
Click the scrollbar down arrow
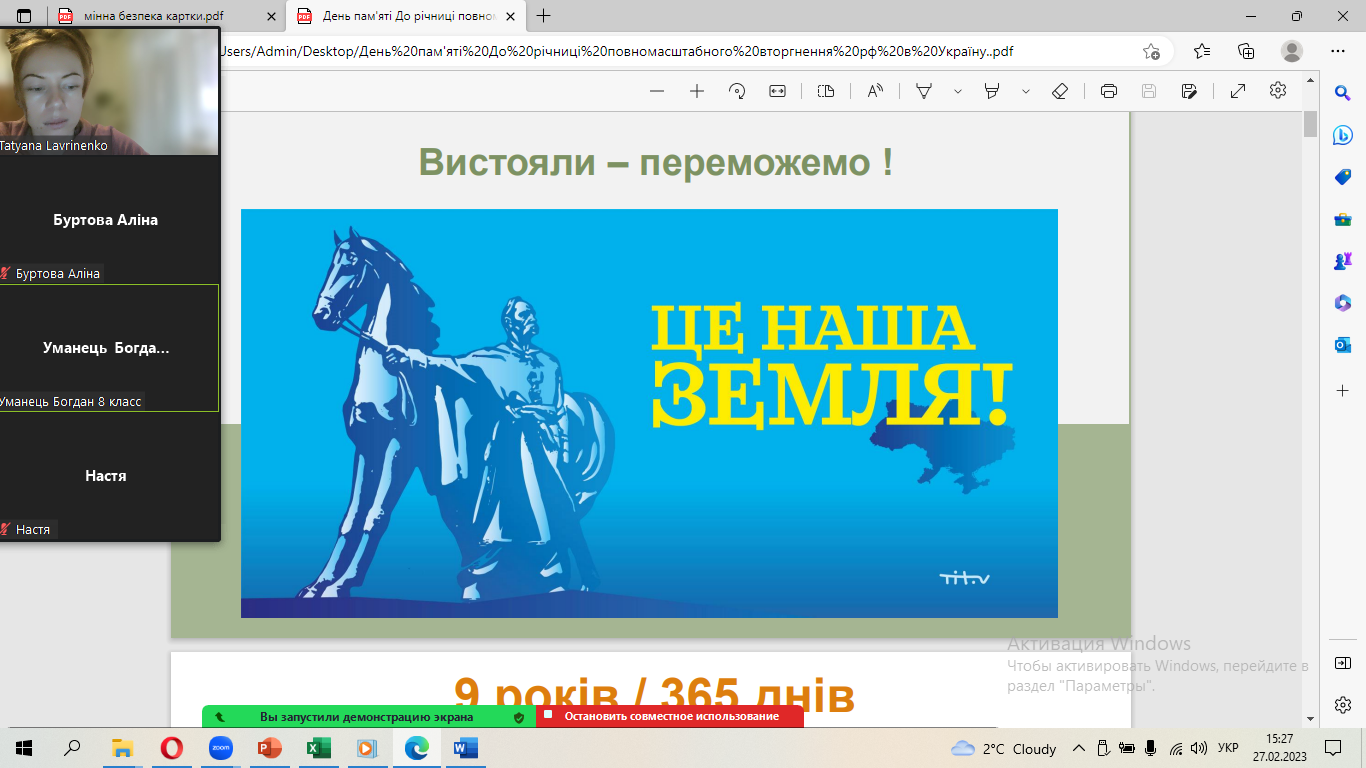tap(1310, 718)
